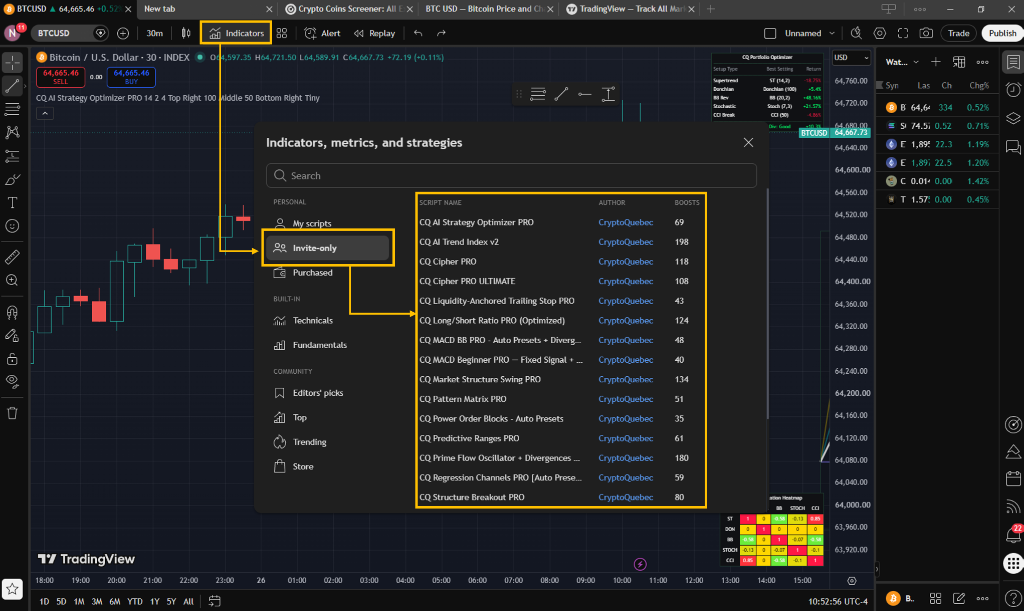The width and height of the screenshot is (1024, 611).
Task: Select the Text annotation tool
Action: 12,203
